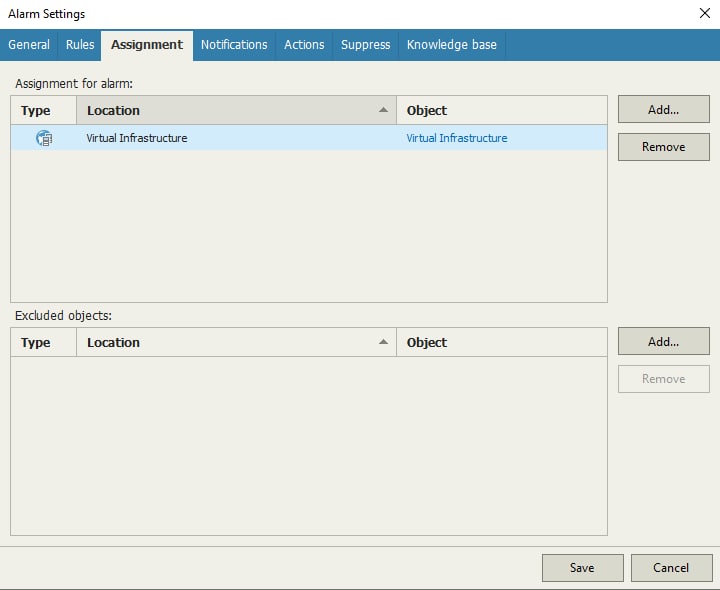Open the Virtual Infrastructure object link
This screenshot has height=590, width=720.
pyautogui.click(x=456, y=138)
